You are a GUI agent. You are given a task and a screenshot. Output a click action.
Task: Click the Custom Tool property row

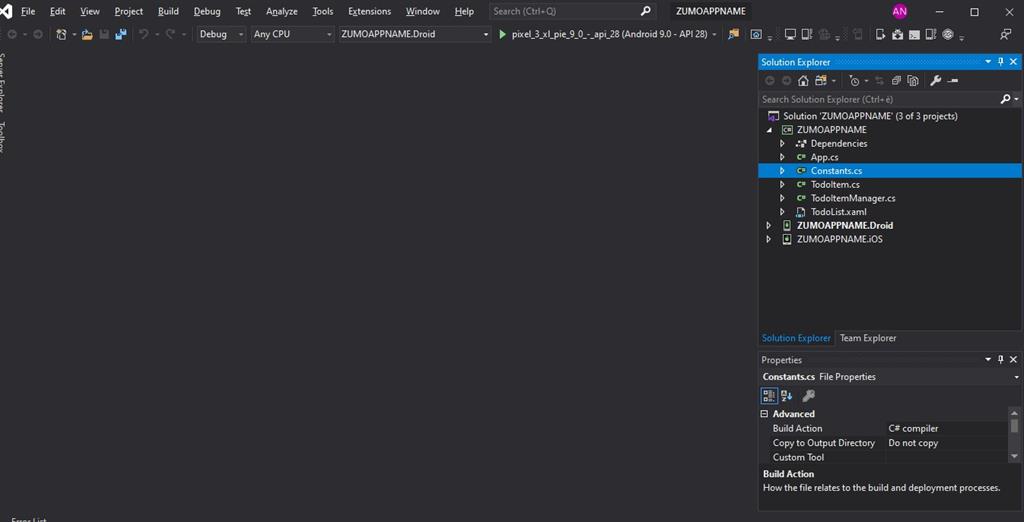(884, 457)
